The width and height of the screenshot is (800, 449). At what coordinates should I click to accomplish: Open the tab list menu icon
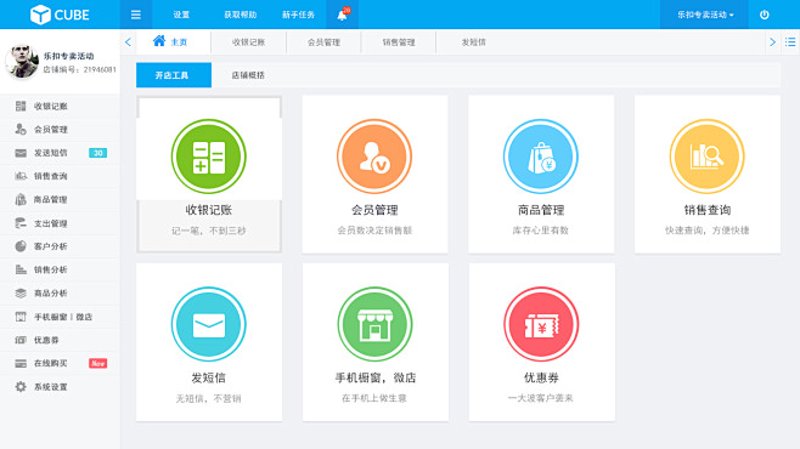(790, 42)
